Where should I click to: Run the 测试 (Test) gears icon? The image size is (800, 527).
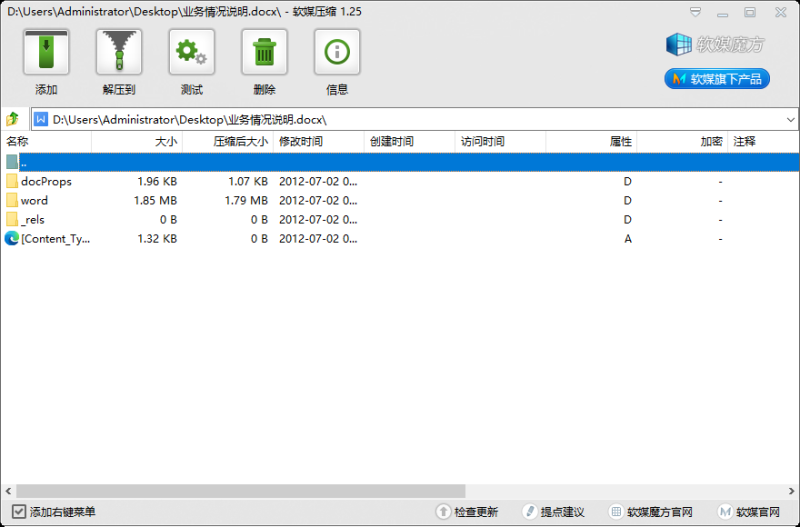192,52
